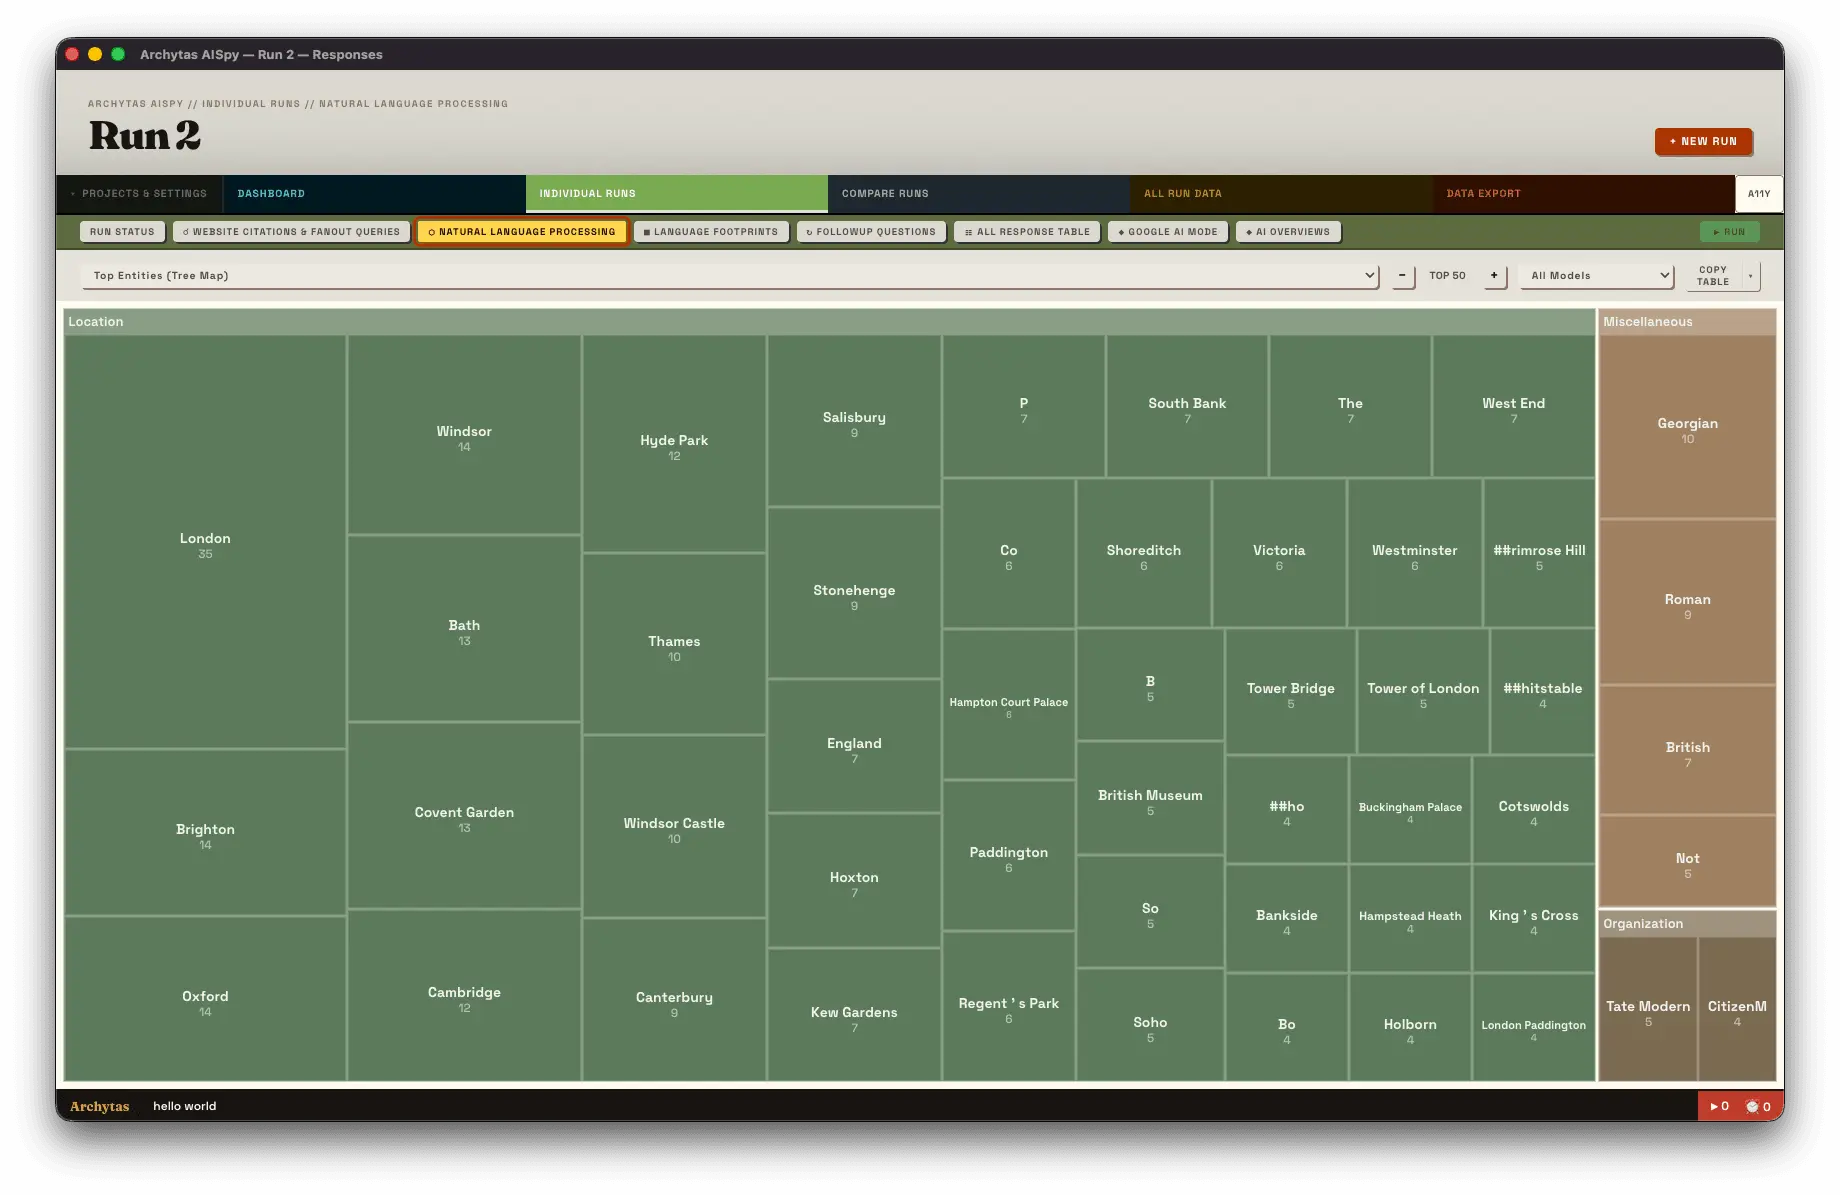Select the Oxford treemap tile
The height and width of the screenshot is (1195, 1840).
tap(205, 999)
